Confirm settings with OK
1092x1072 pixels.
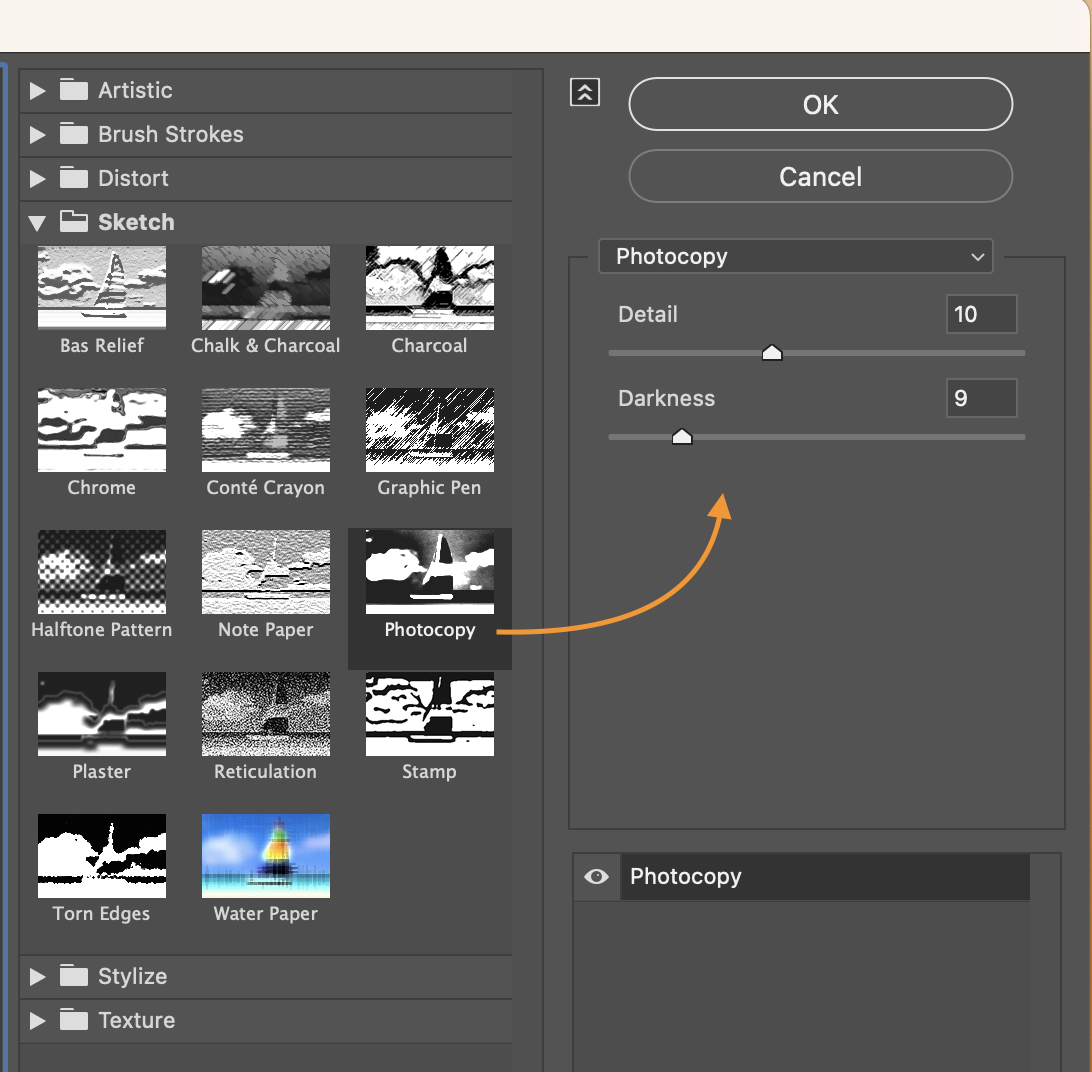coord(820,104)
